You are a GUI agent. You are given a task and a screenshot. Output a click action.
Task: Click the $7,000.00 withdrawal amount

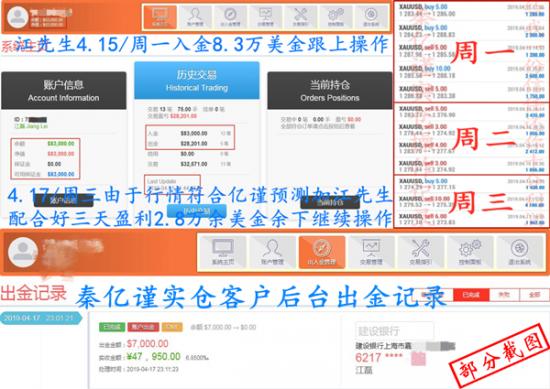tap(147, 344)
